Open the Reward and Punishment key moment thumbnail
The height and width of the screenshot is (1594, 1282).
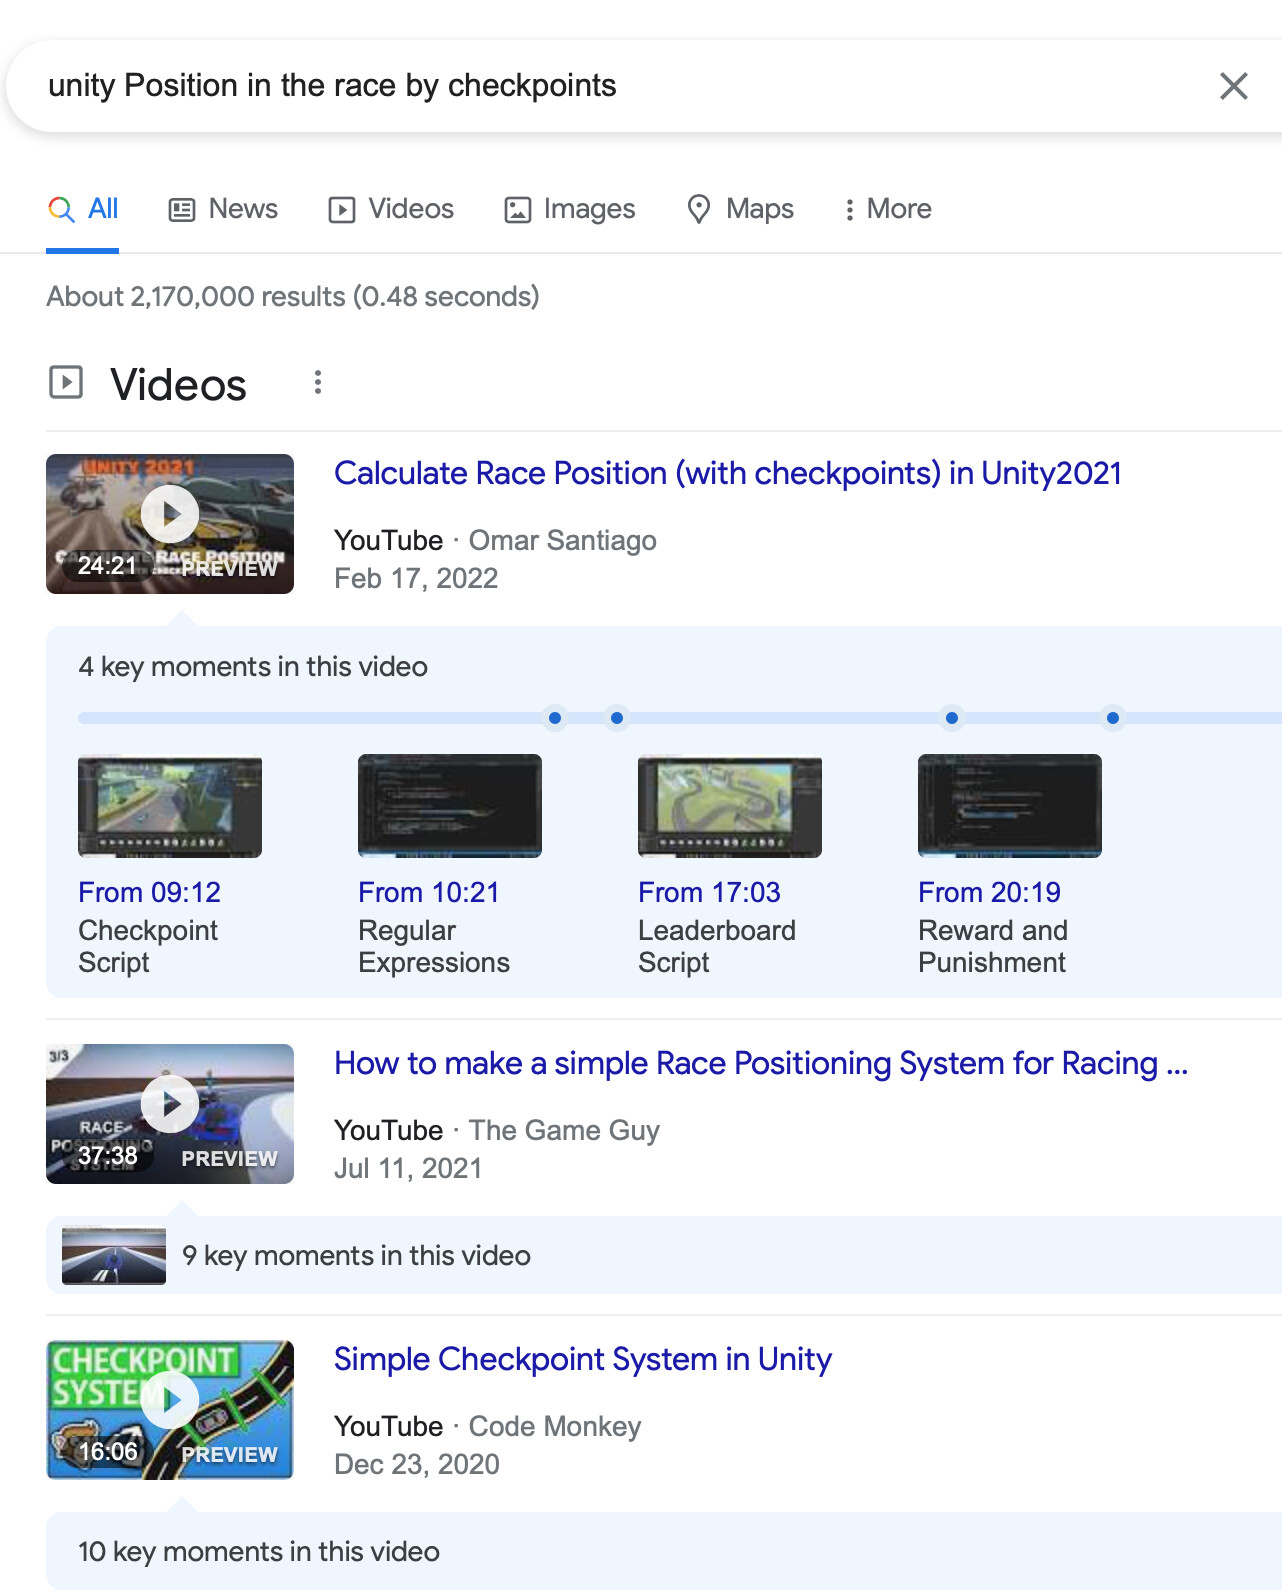[1010, 806]
